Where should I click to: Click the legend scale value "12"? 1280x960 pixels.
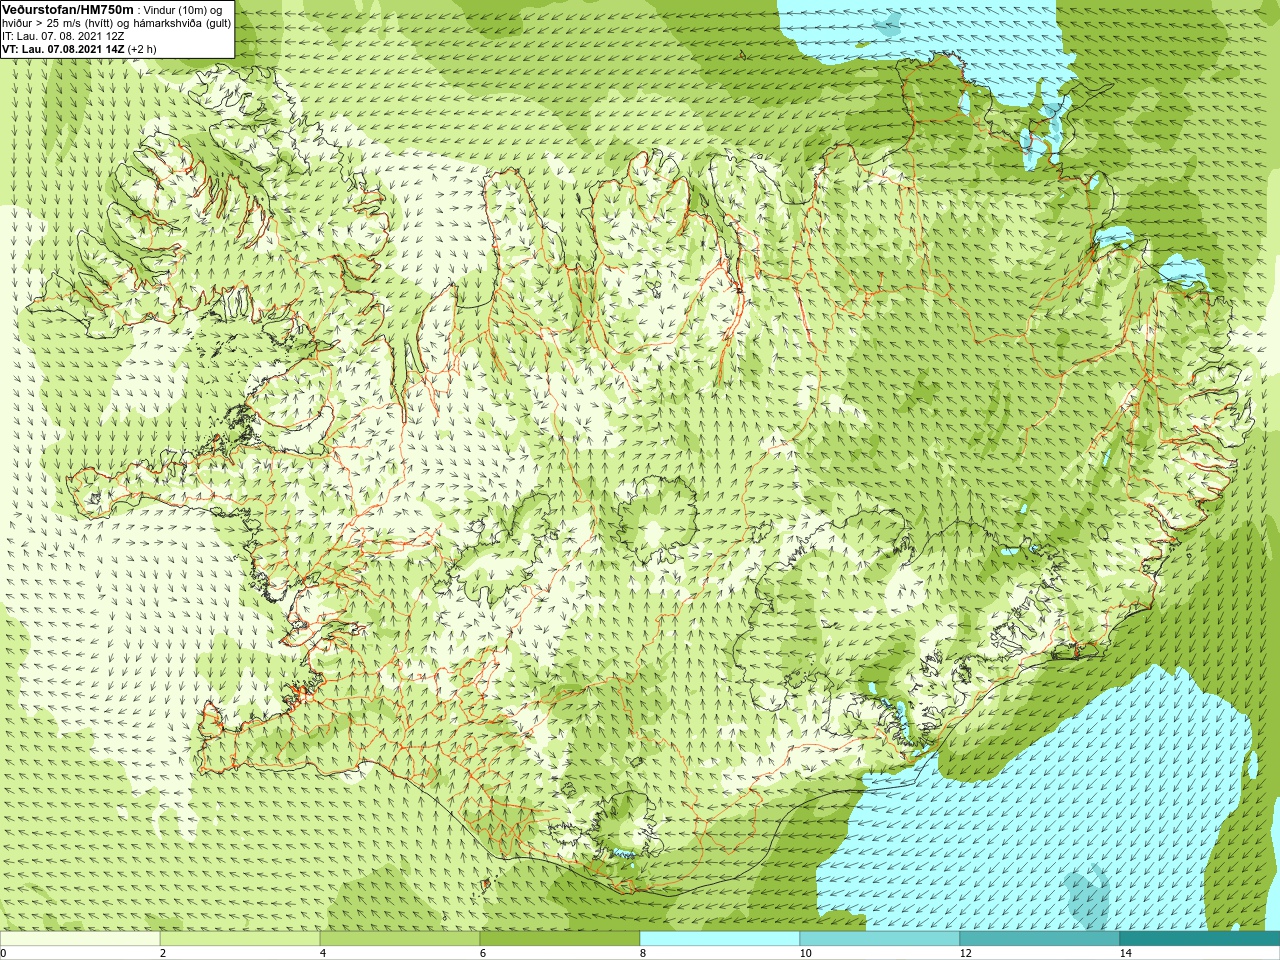965,953
